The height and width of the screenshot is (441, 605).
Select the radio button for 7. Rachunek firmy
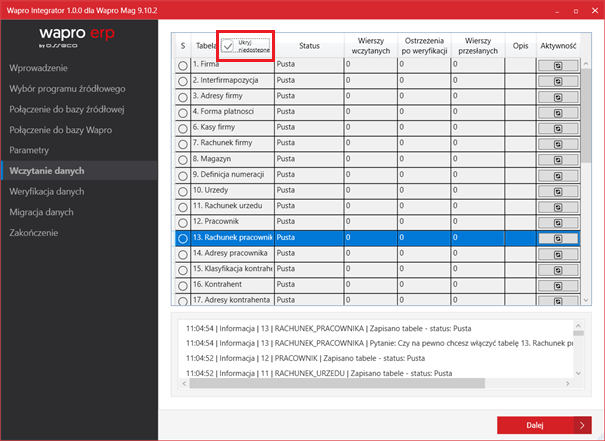183,144
